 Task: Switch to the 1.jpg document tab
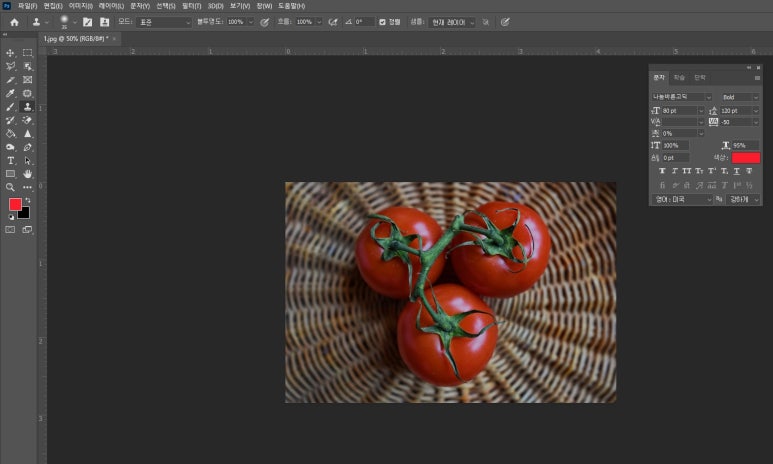(76, 38)
